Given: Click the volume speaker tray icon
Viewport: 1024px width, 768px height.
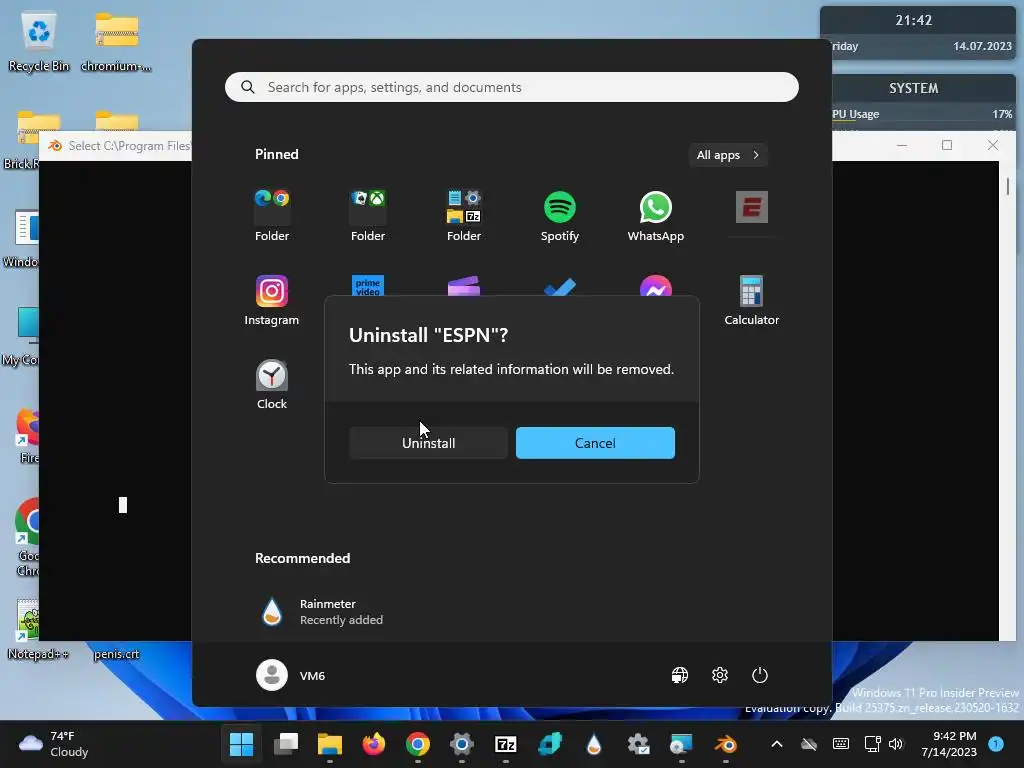Looking at the screenshot, I should click(895, 744).
